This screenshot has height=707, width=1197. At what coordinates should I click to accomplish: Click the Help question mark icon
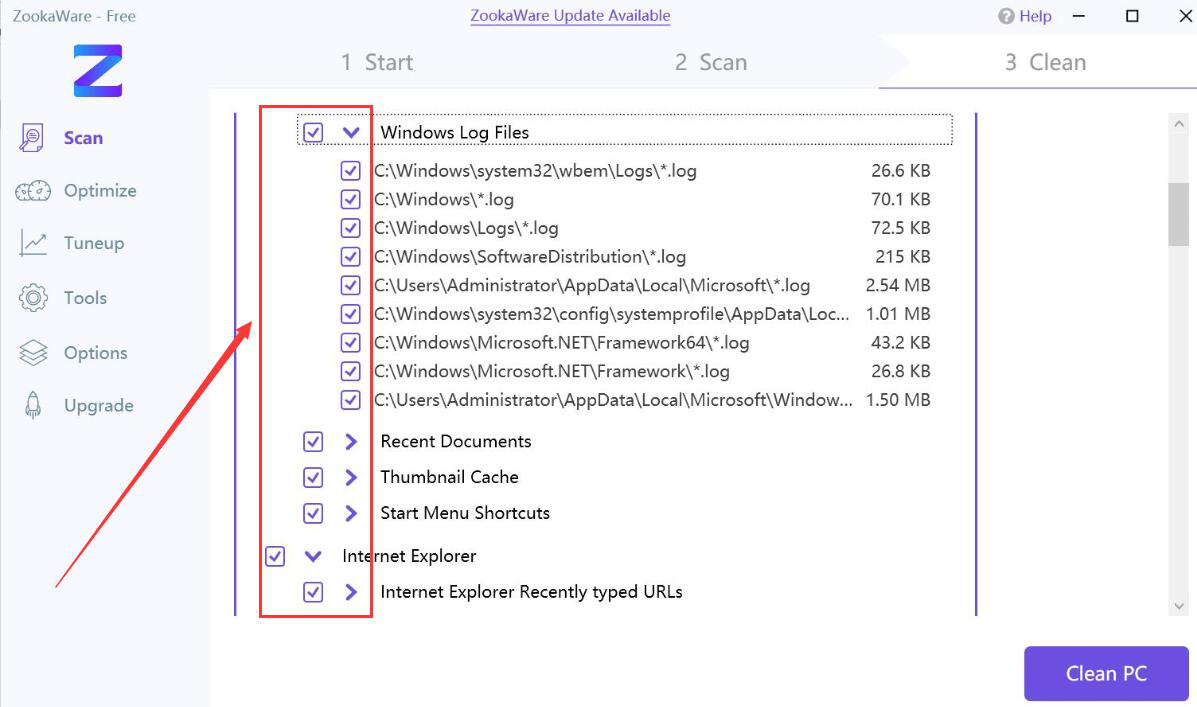[x=1006, y=16]
